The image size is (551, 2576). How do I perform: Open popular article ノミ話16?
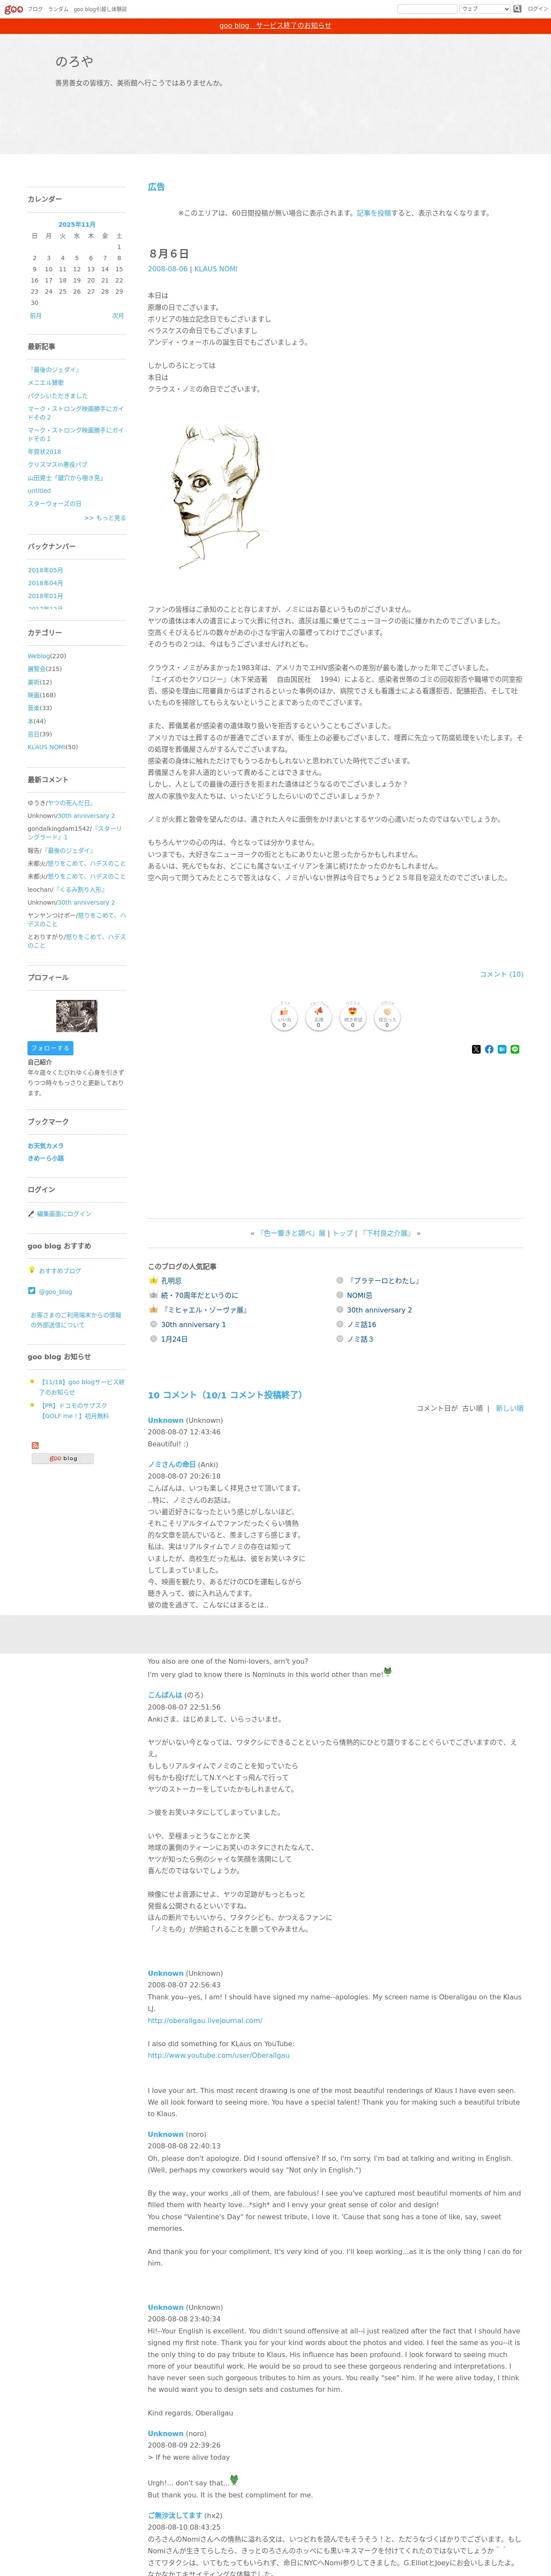[362, 1324]
